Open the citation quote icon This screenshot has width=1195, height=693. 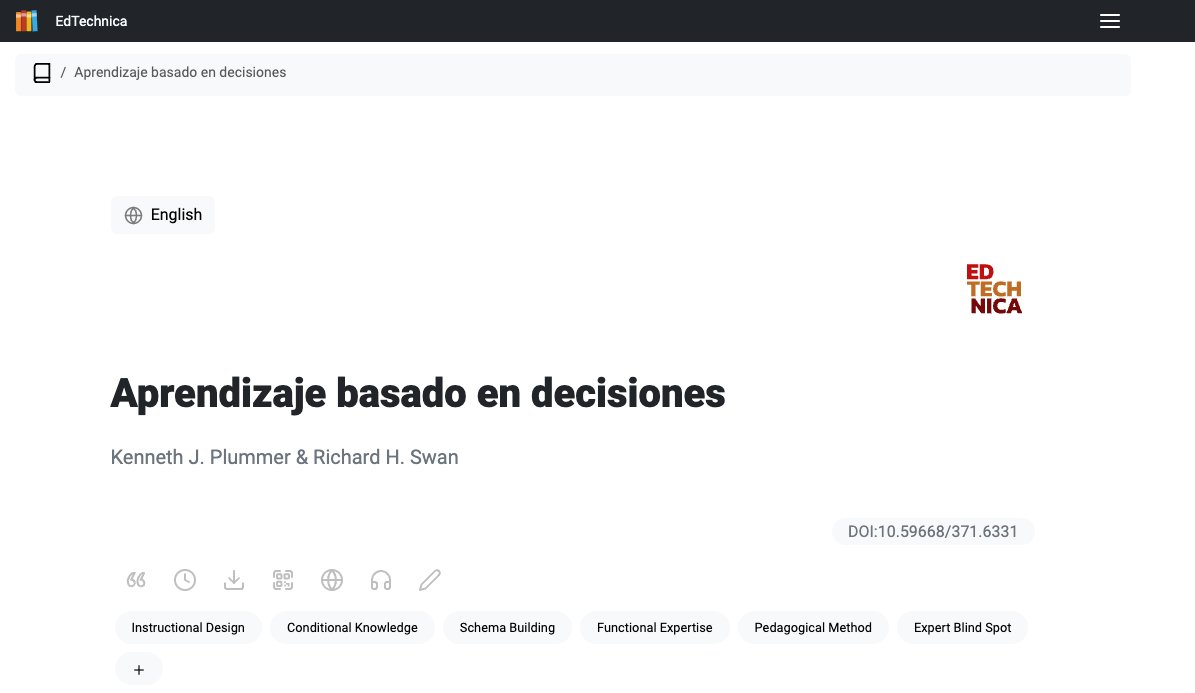coord(136,580)
